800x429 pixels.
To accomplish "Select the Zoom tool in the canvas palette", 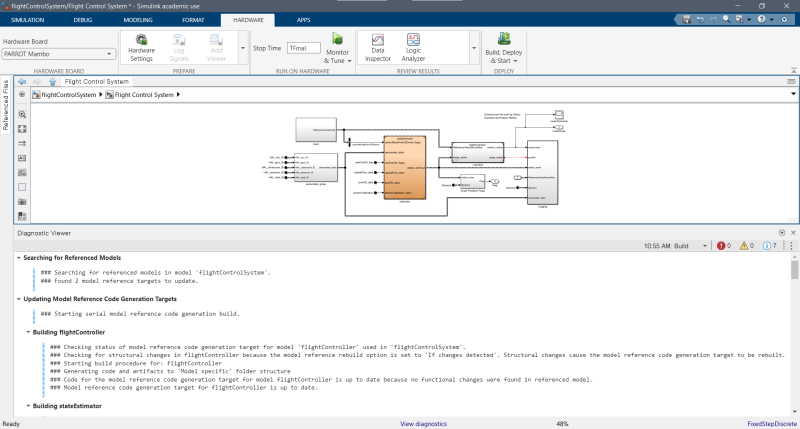I will click(x=22, y=114).
